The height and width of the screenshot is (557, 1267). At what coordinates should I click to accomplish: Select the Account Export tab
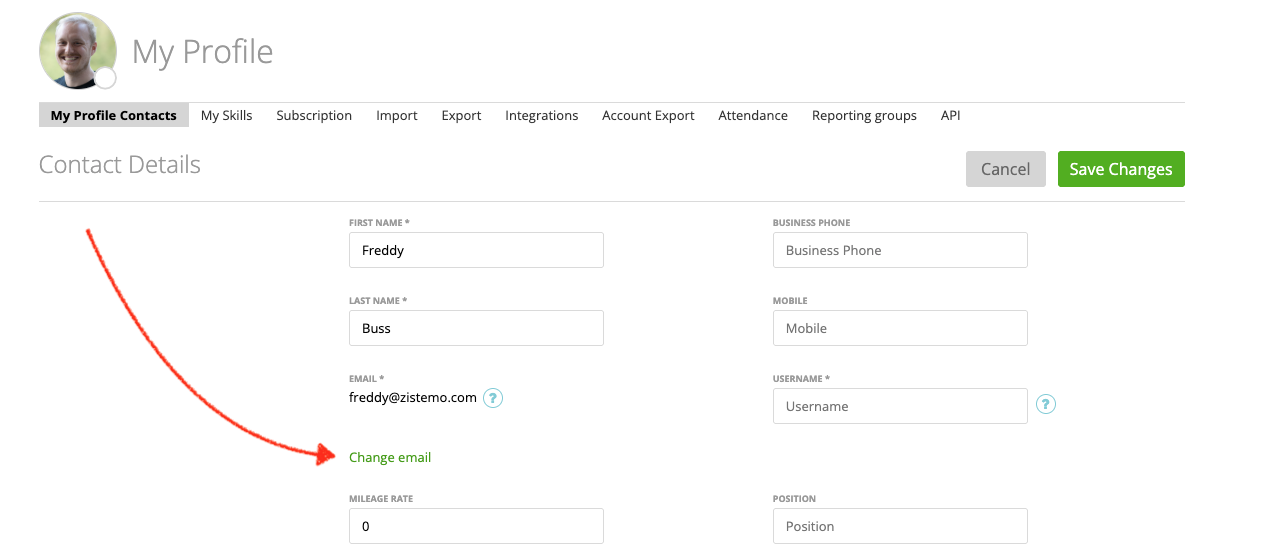coord(648,116)
